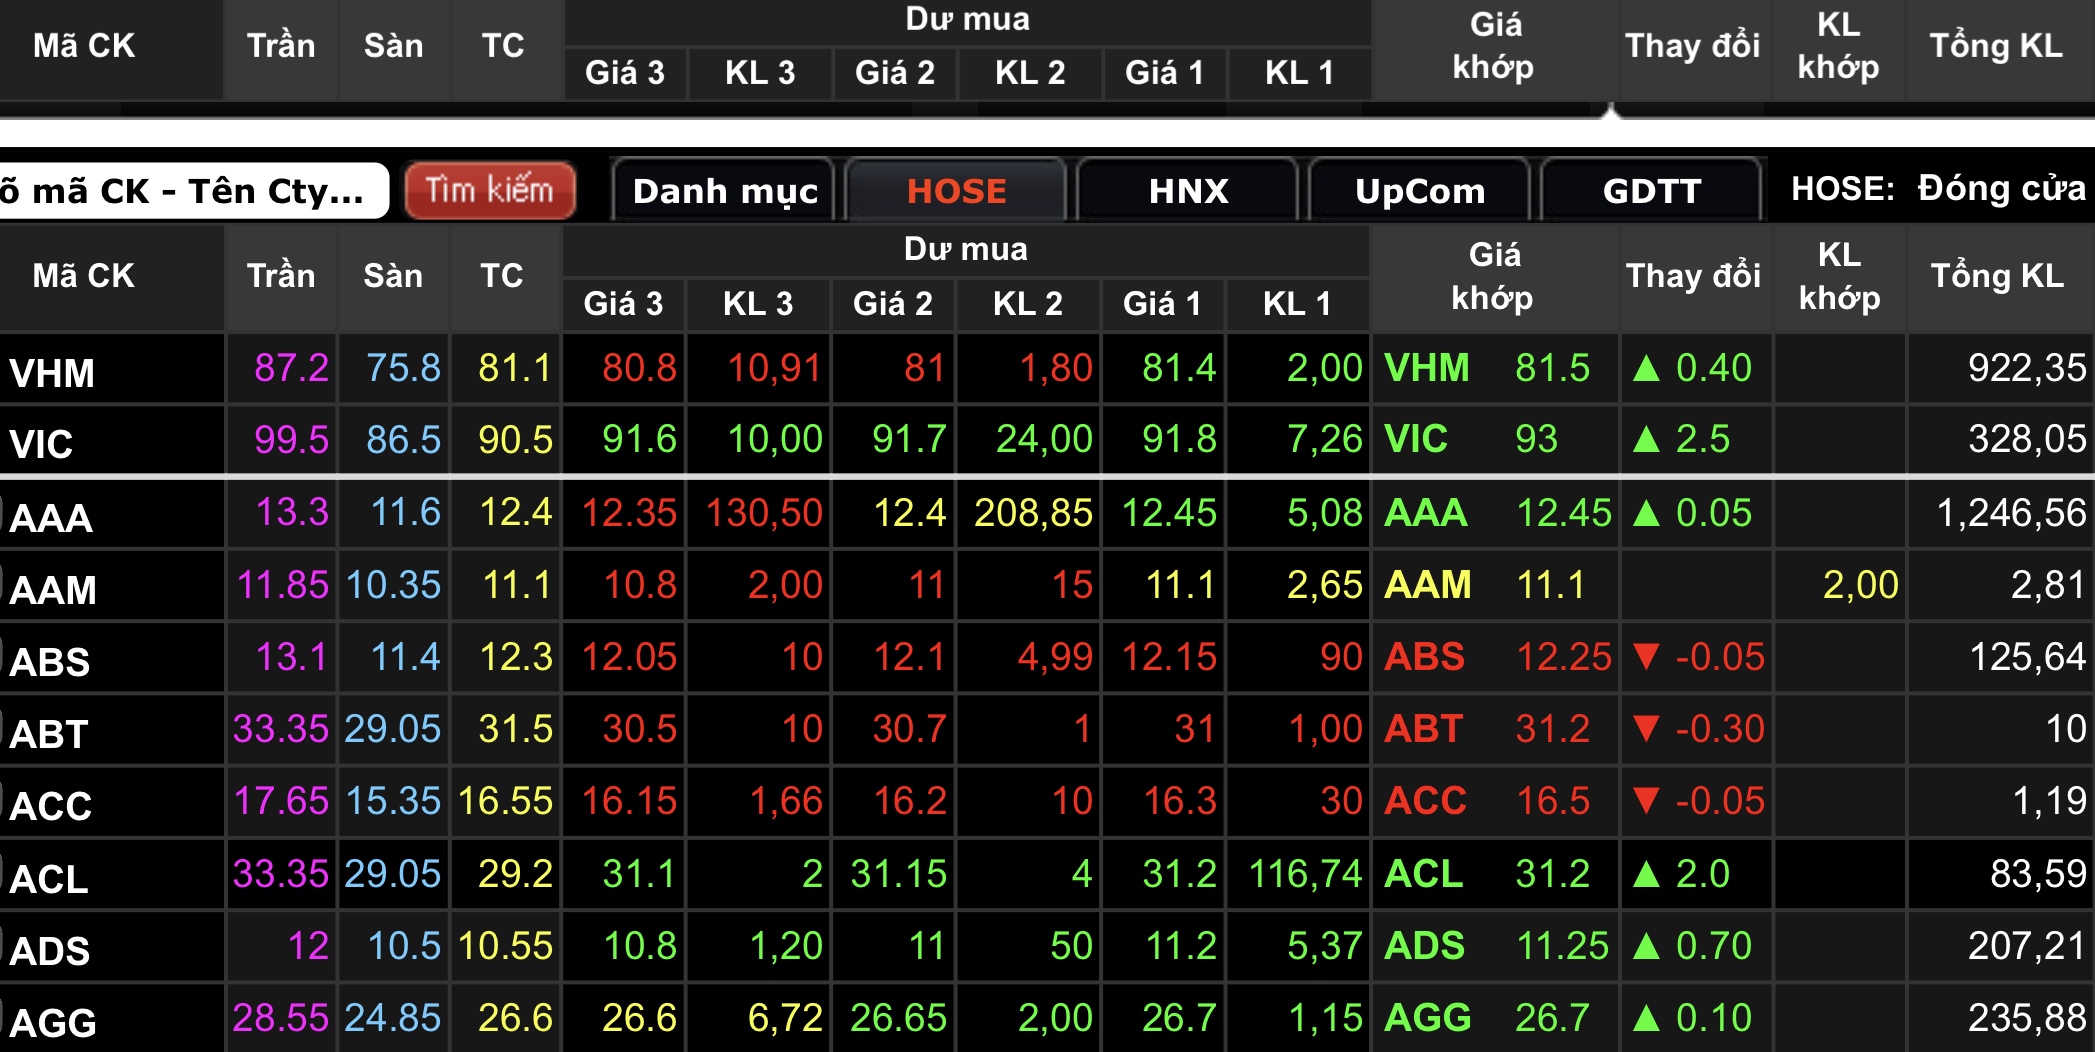This screenshot has height=1052, width=2095.
Task: Switch to the HNX tab
Action: (1188, 191)
